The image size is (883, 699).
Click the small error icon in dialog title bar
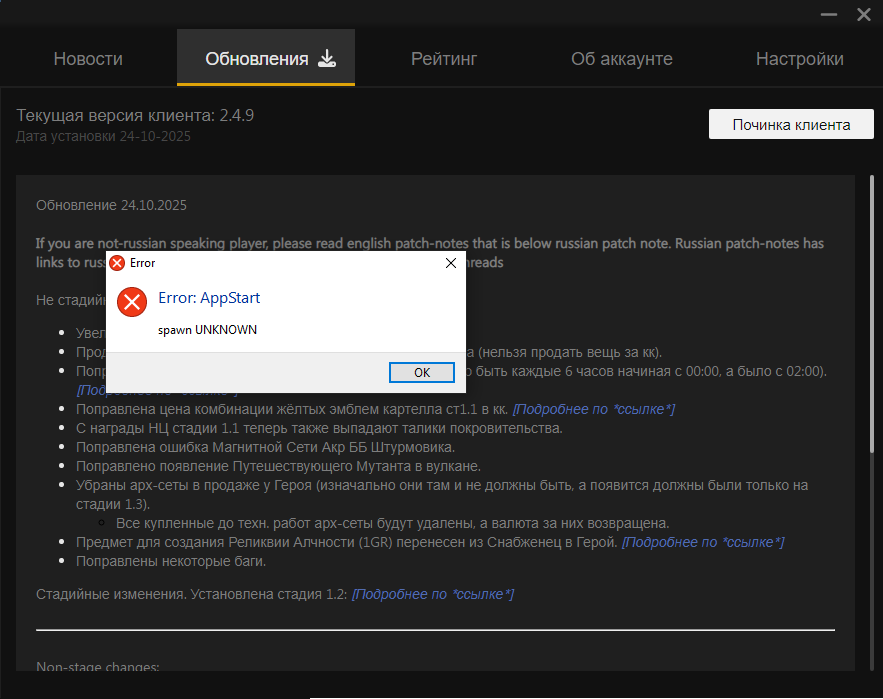[117, 263]
